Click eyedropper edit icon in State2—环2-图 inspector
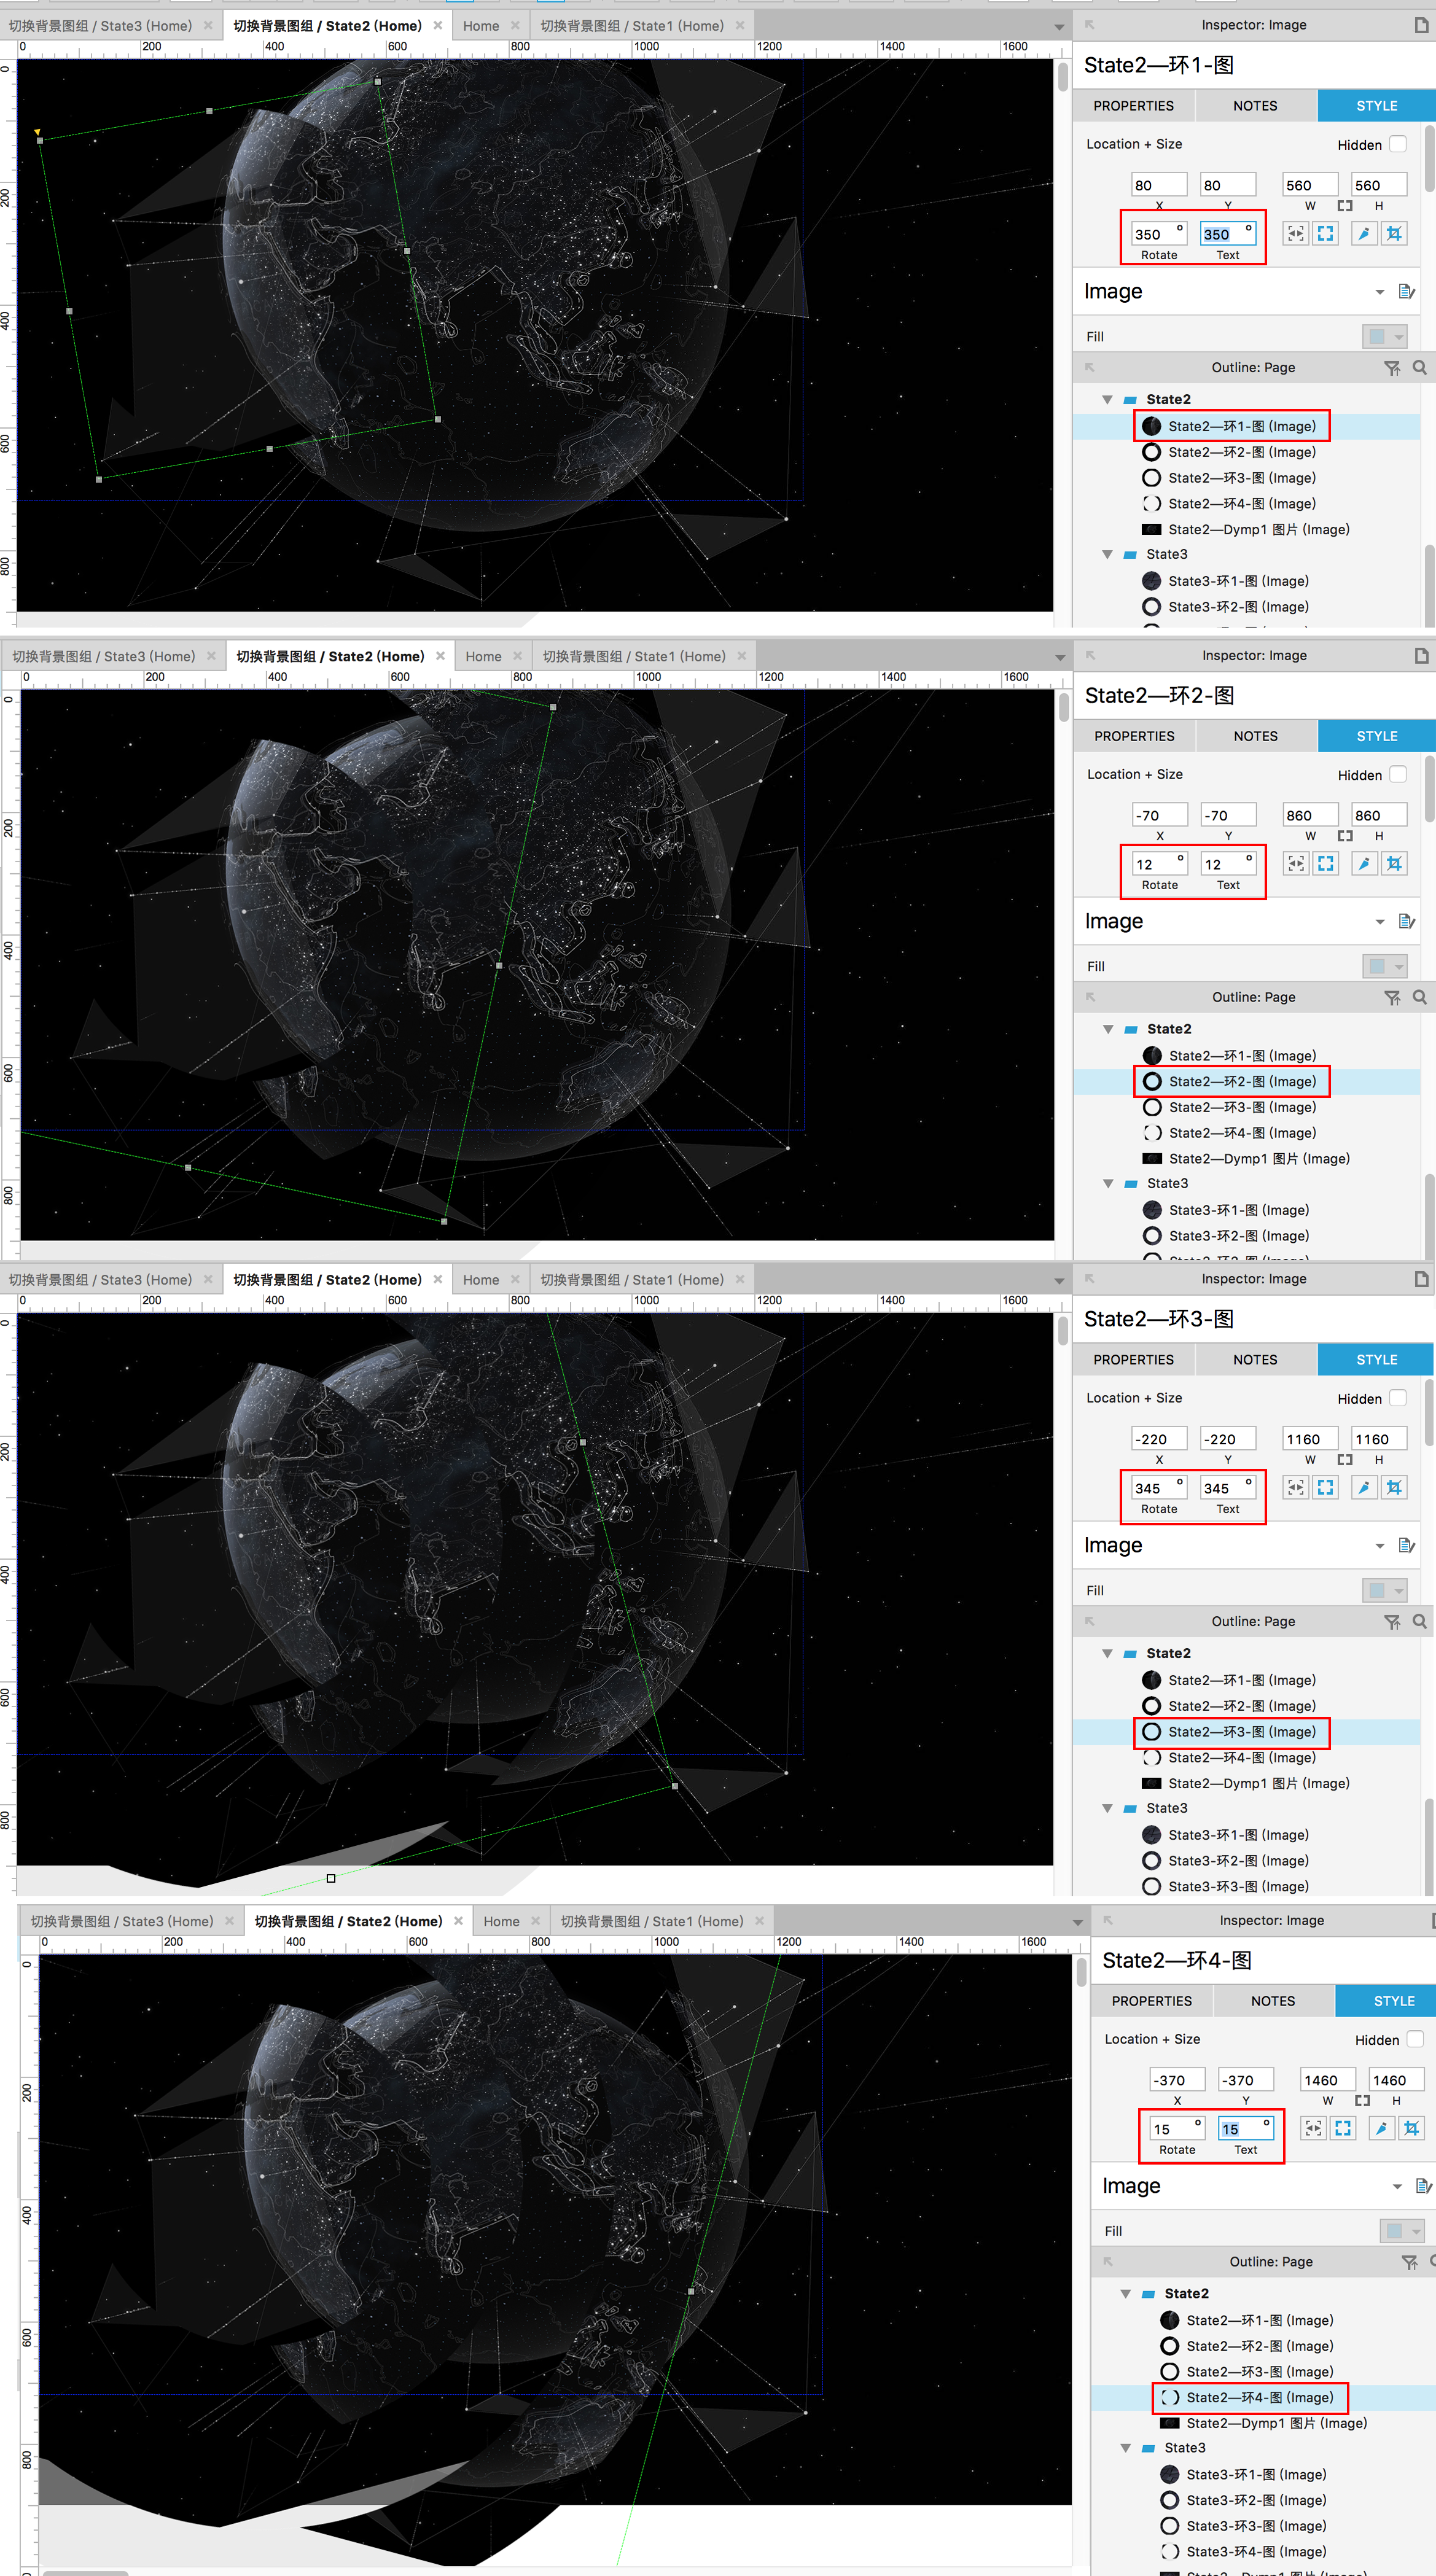The width and height of the screenshot is (1436, 2576). (1364, 863)
